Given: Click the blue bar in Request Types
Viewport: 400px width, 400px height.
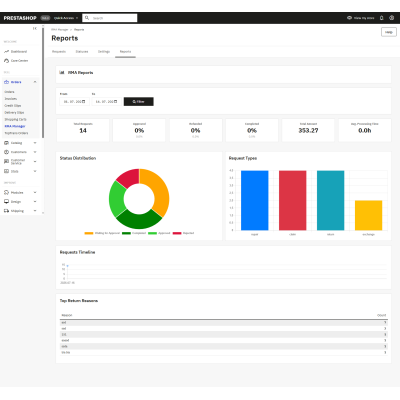Looking at the screenshot, I should click(255, 200).
